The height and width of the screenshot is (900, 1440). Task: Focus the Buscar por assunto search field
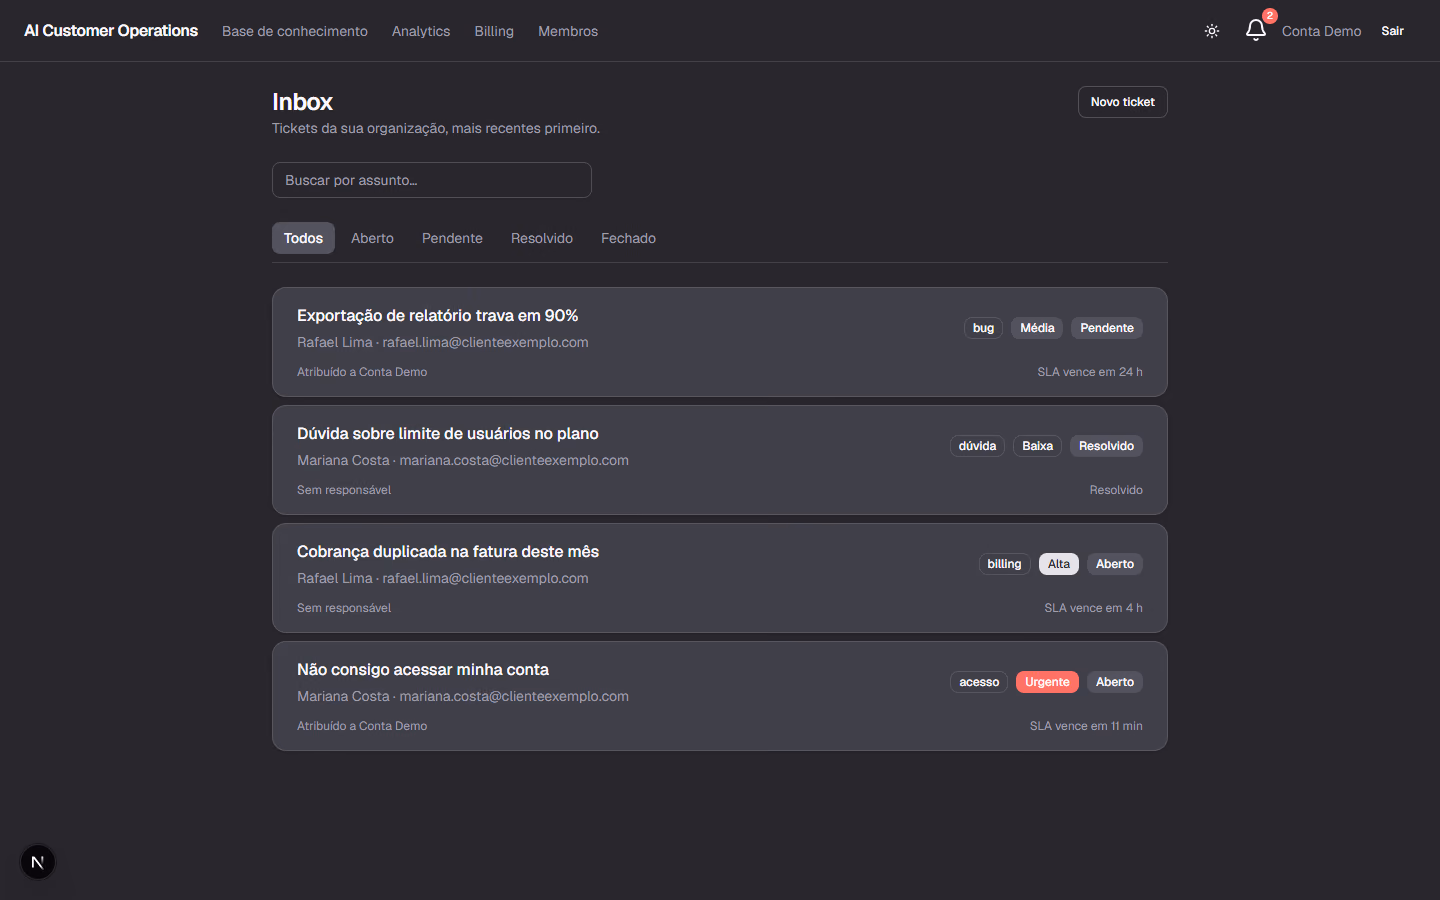(432, 180)
